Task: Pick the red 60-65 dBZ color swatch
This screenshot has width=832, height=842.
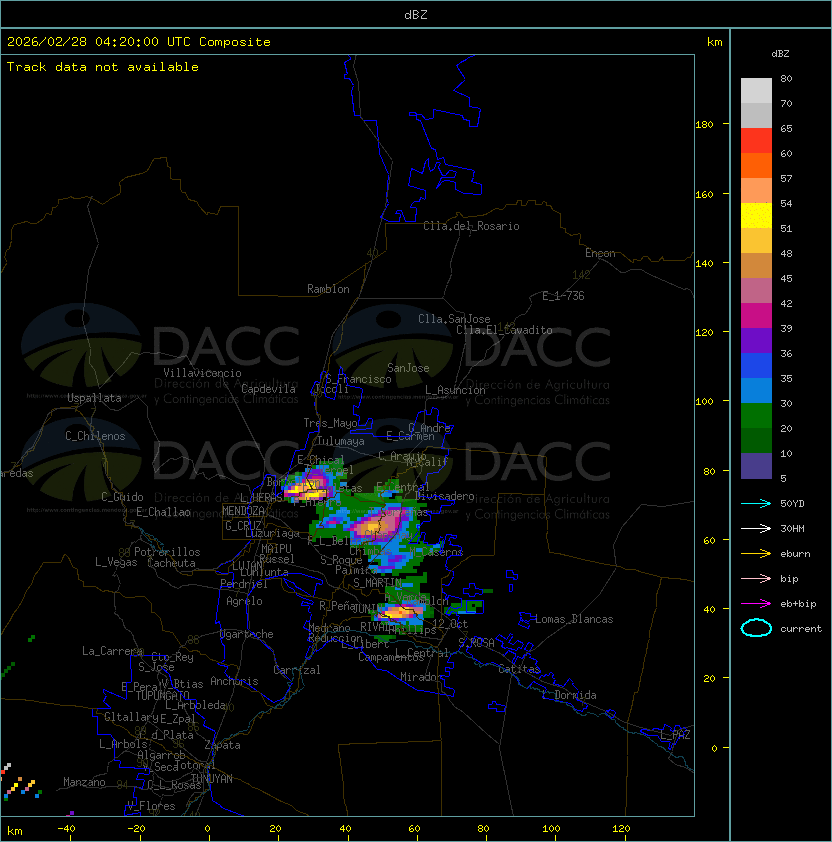Action: (756, 141)
